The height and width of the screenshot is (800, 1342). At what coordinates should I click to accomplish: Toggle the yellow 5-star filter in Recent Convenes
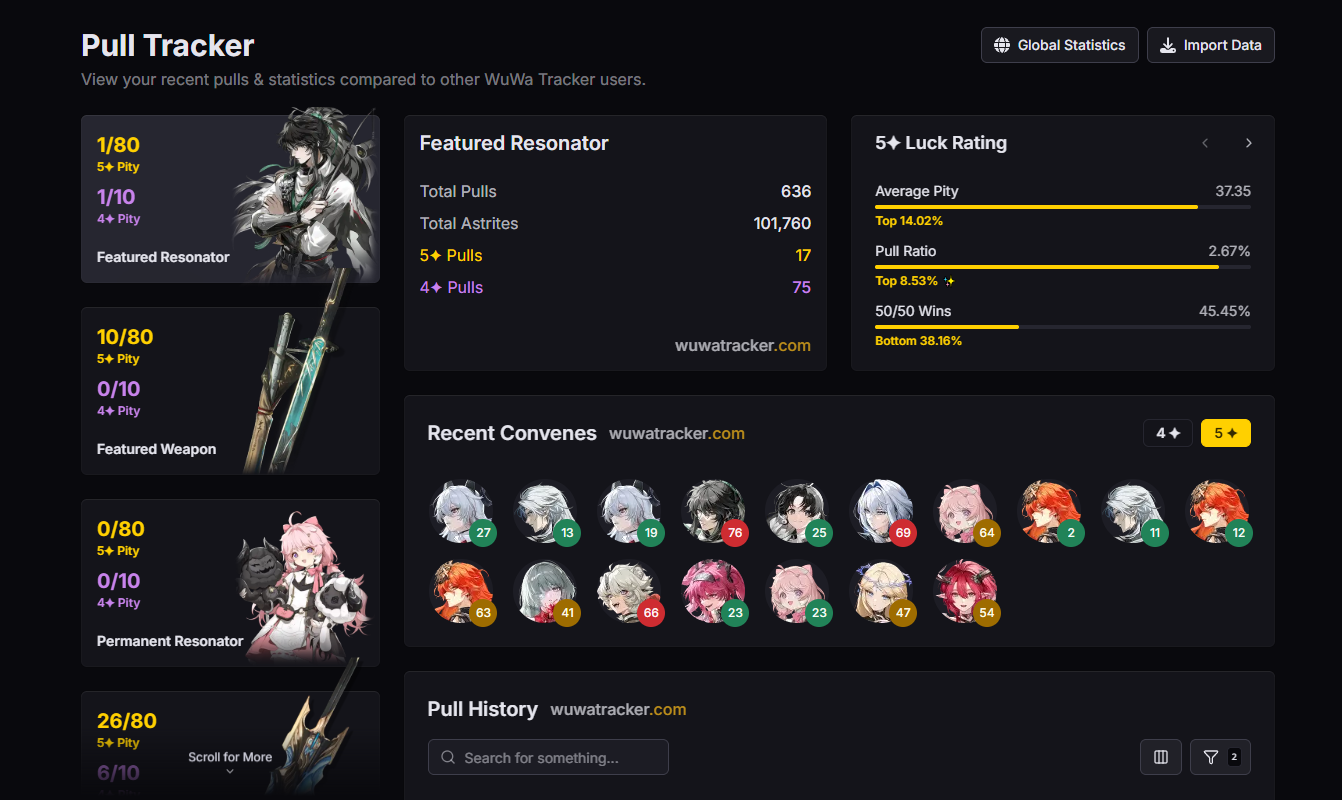(1226, 433)
